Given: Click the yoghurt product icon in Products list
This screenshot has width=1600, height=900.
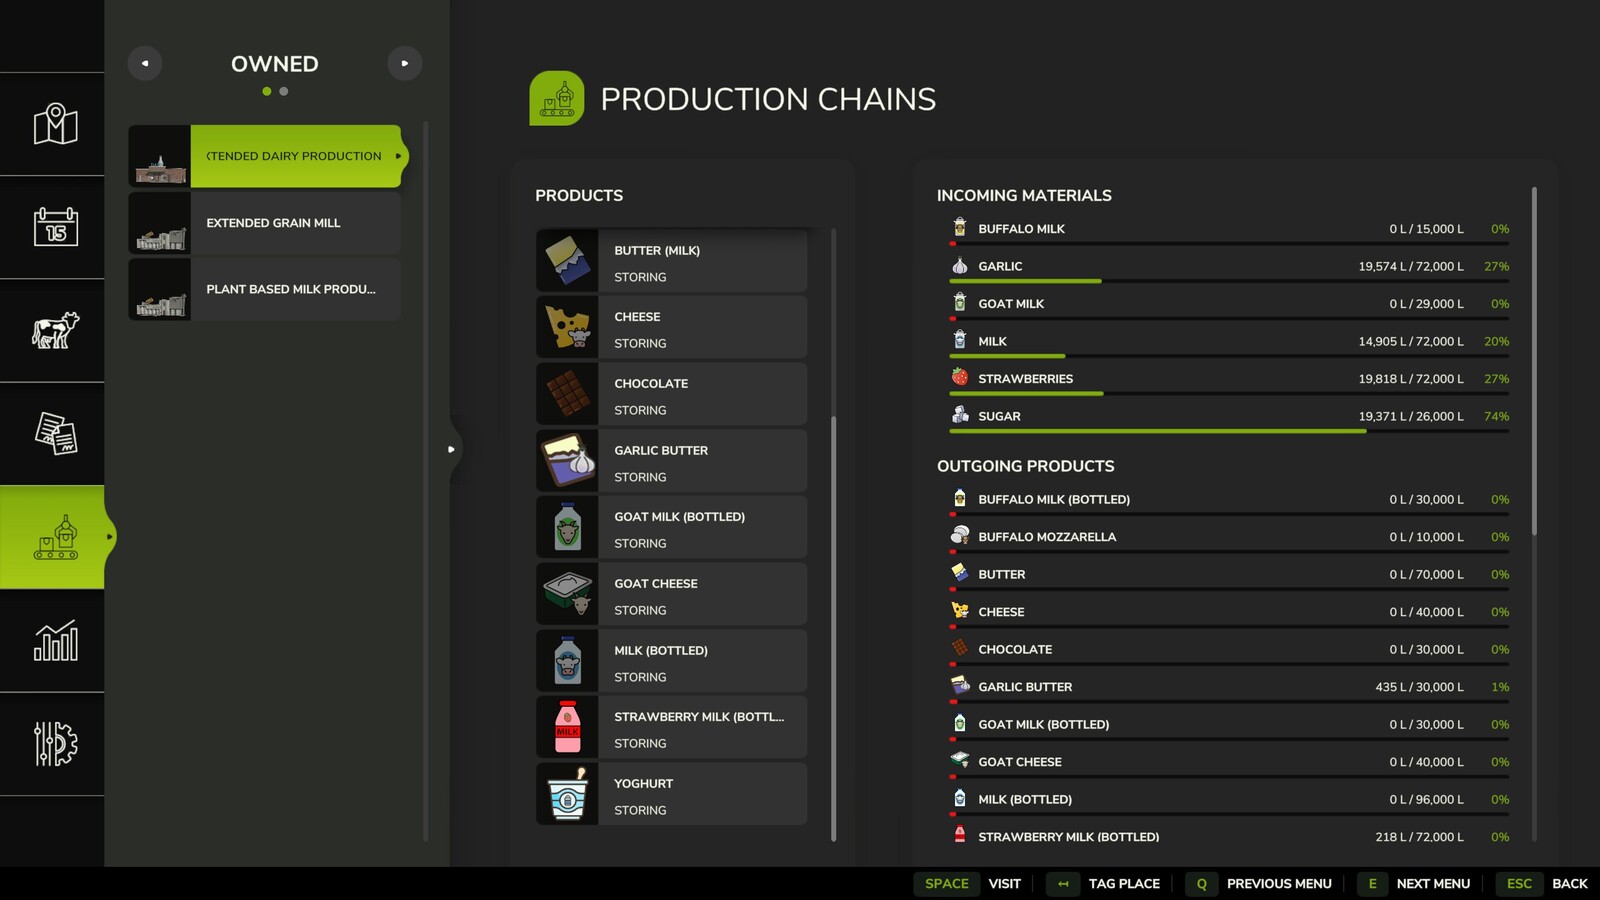Looking at the screenshot, I should 568,793.
